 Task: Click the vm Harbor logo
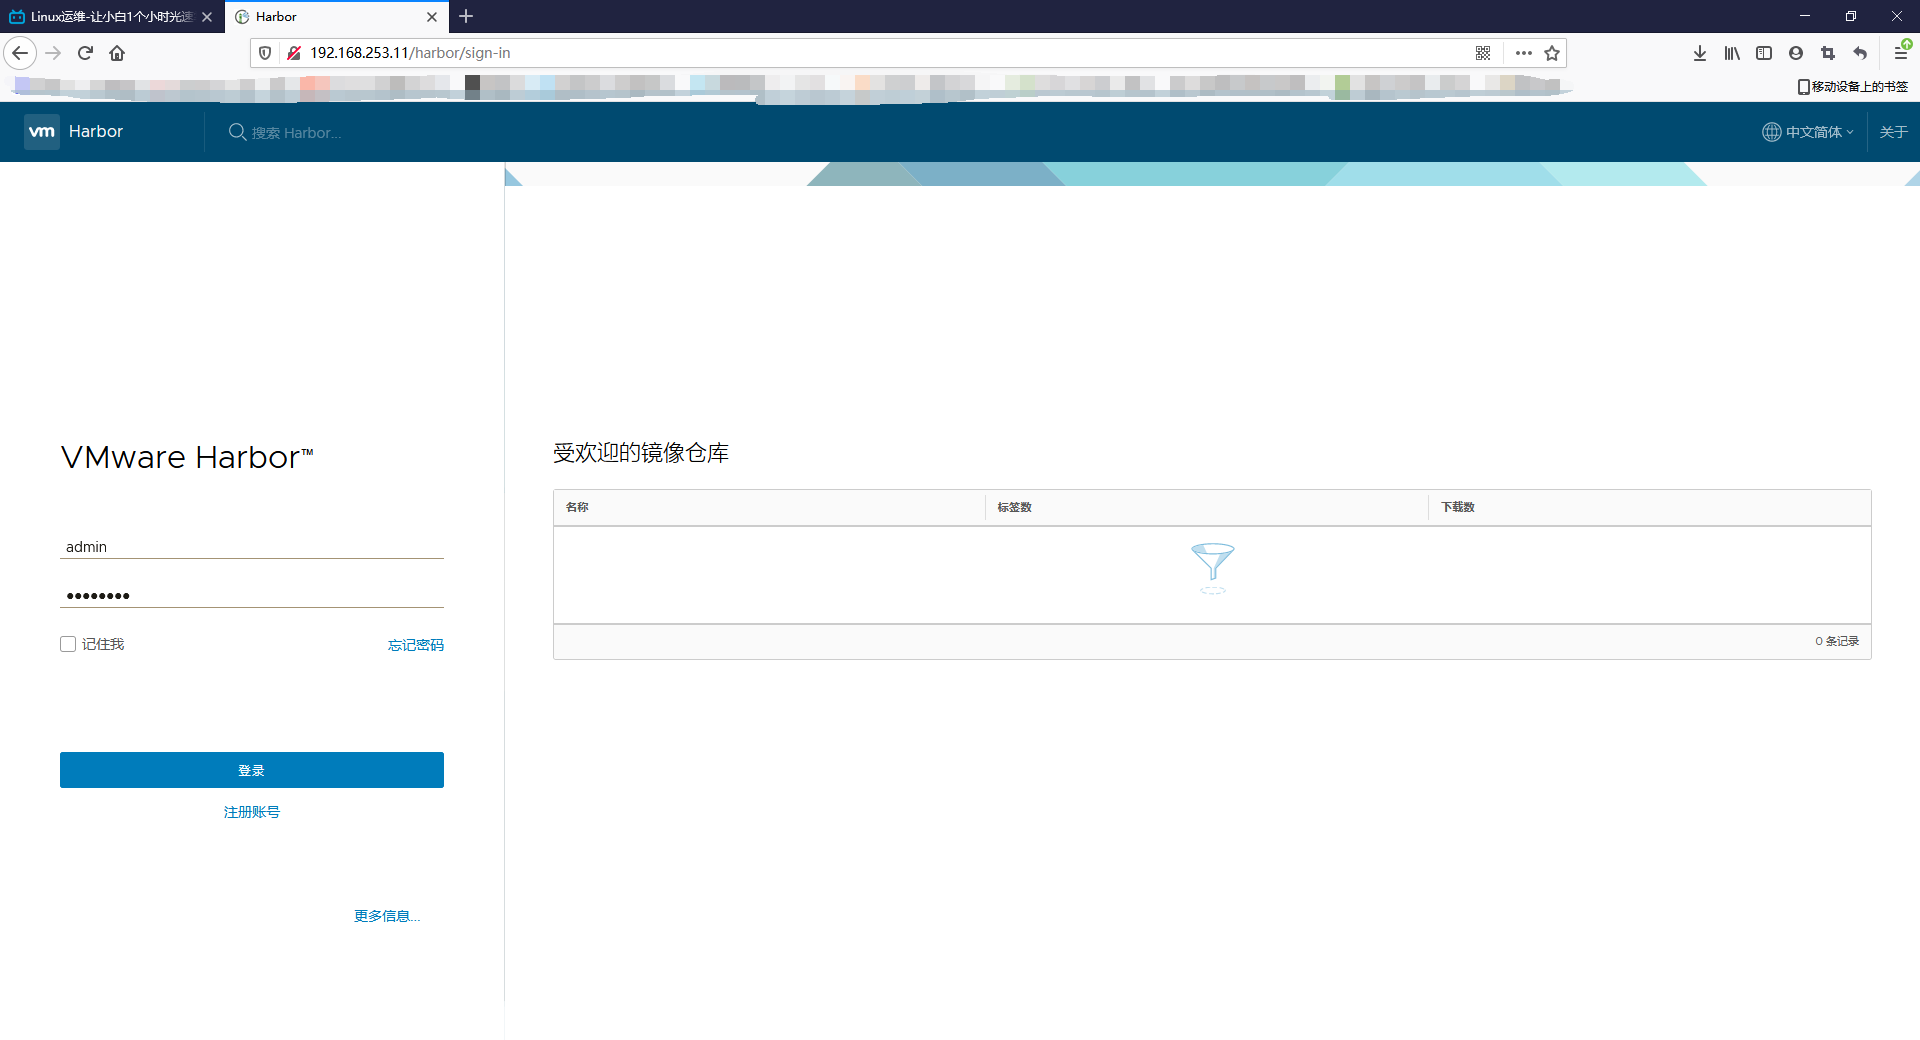42,131
